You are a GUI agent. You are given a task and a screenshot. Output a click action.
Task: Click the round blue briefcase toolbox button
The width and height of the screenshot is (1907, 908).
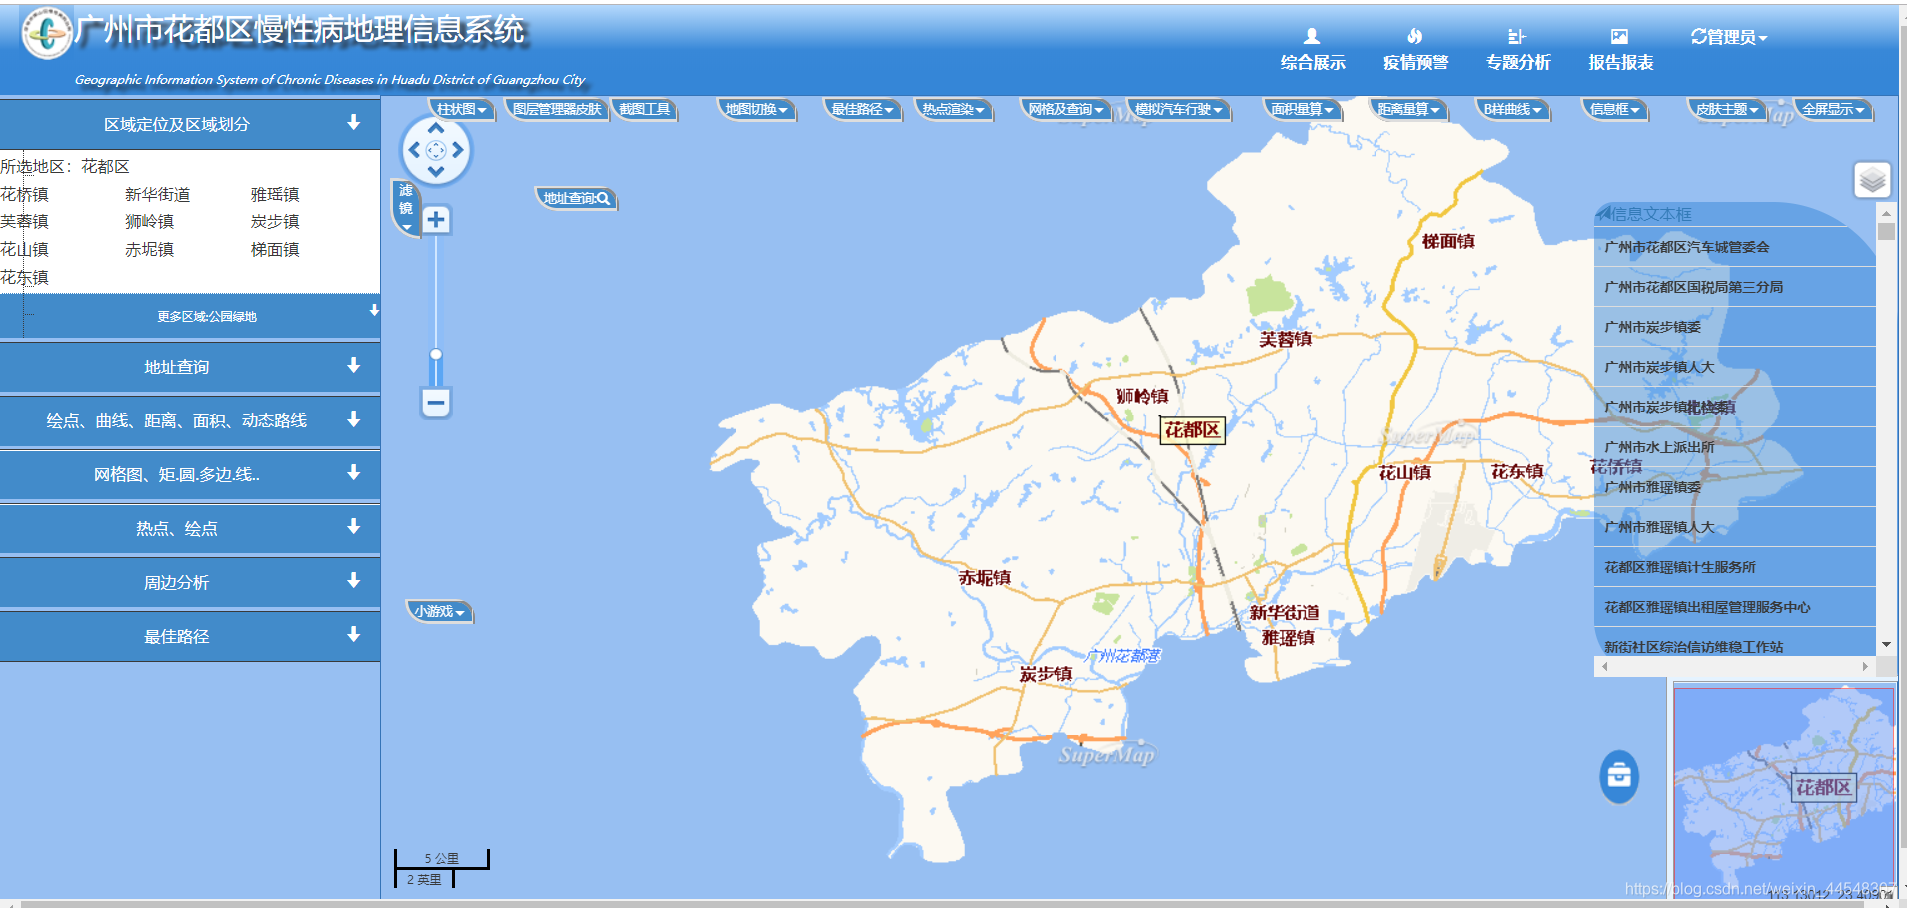point(1619,775)
